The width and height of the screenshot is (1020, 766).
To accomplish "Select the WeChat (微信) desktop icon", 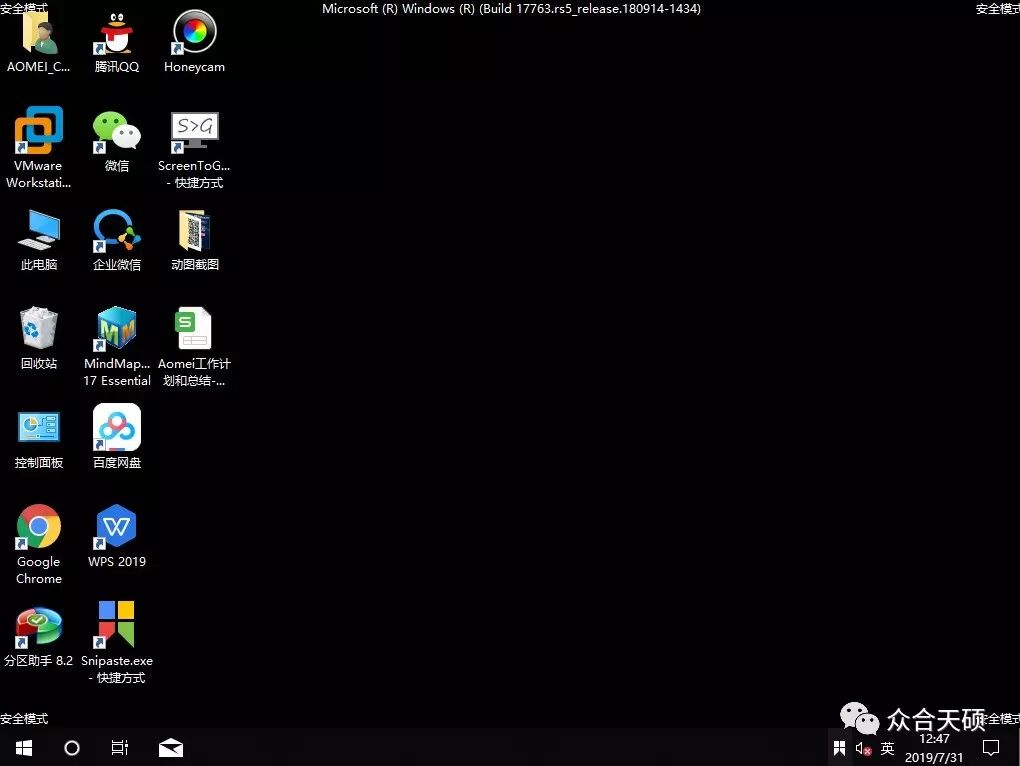I will tap(116, 132).
